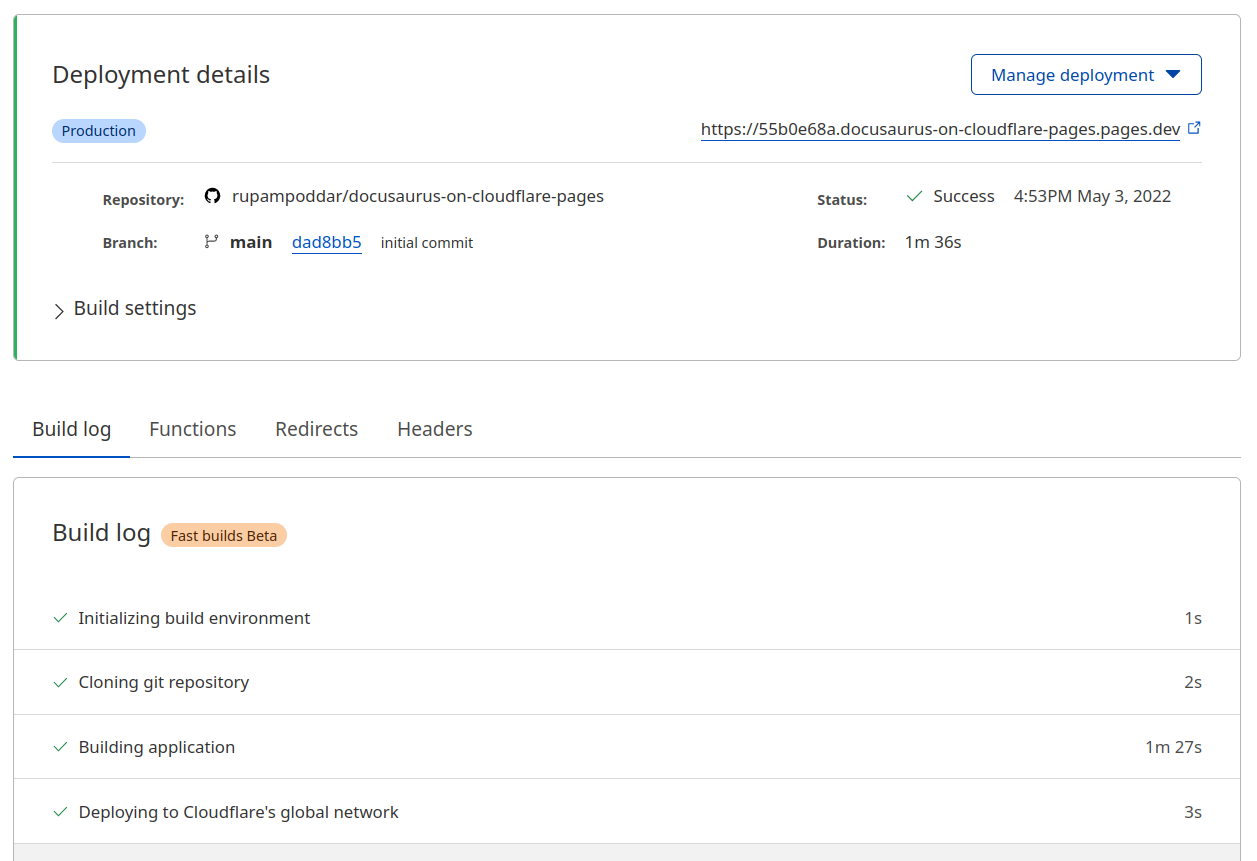1257x861 pixels.
Task: Click the checkmark beside Deploying to Cloudflare's global network
Action: pyautogui.click(x=60, y=812)
